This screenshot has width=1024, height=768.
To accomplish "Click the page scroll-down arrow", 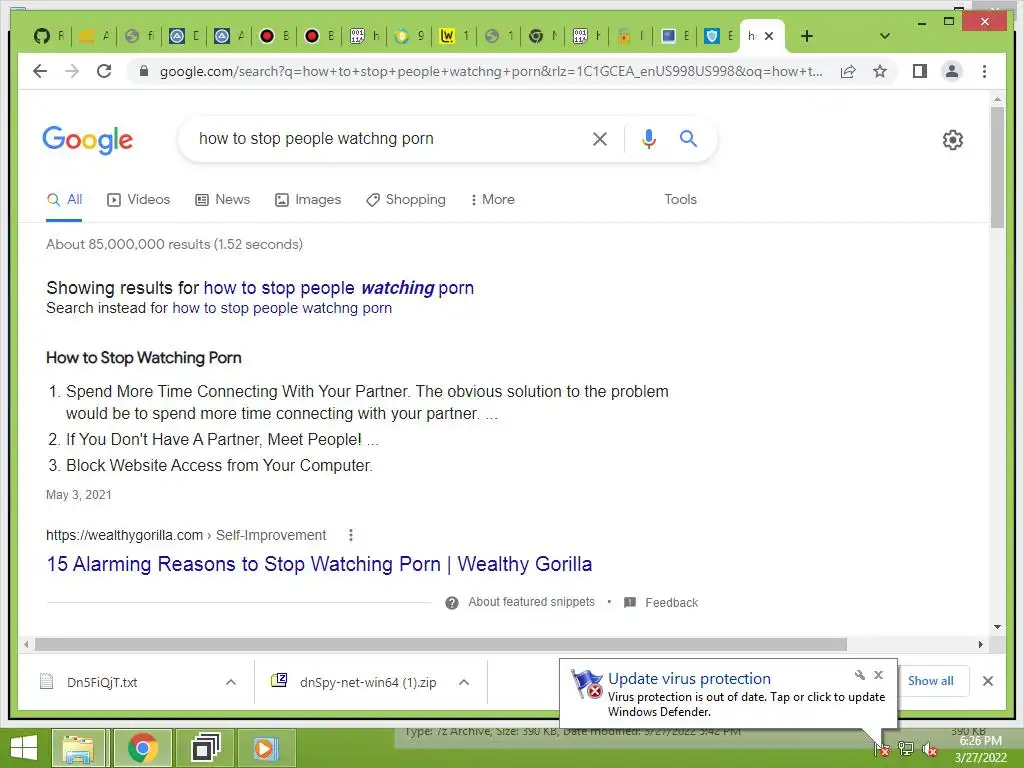I will 997,626.
